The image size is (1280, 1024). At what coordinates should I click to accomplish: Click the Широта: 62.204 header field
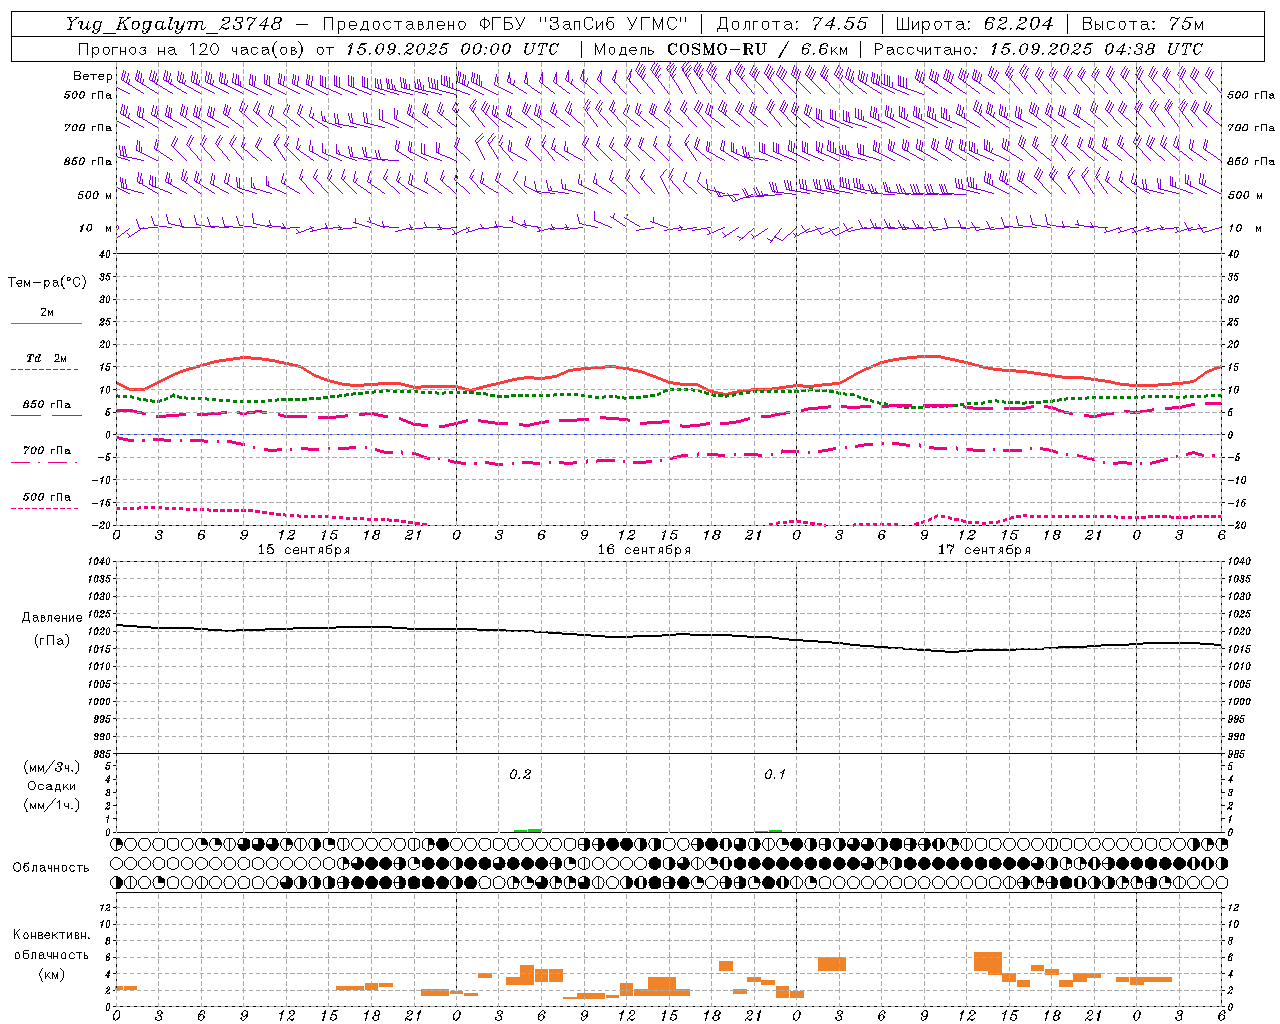click(974, 24)
